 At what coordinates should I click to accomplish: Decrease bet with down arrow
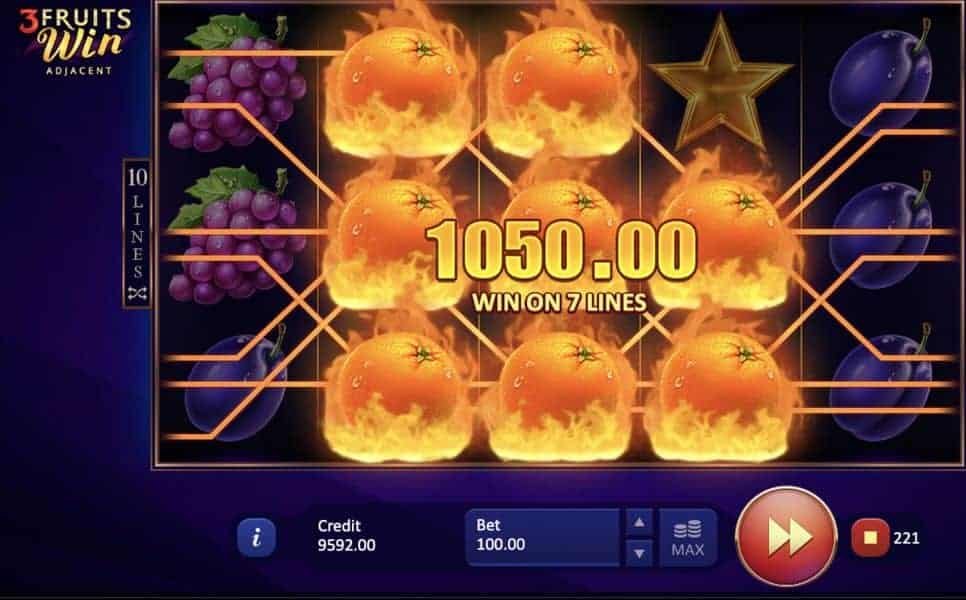[639, 553]
